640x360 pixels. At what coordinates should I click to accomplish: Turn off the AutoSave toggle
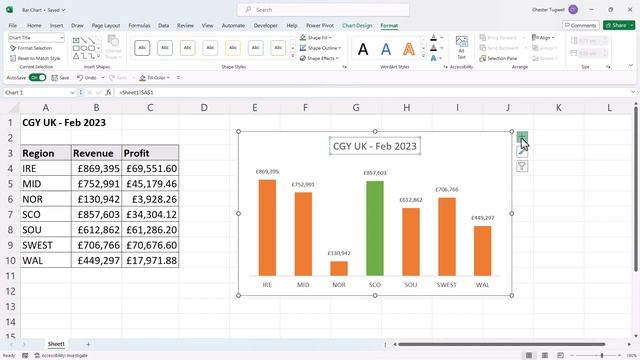coord(38,78)
